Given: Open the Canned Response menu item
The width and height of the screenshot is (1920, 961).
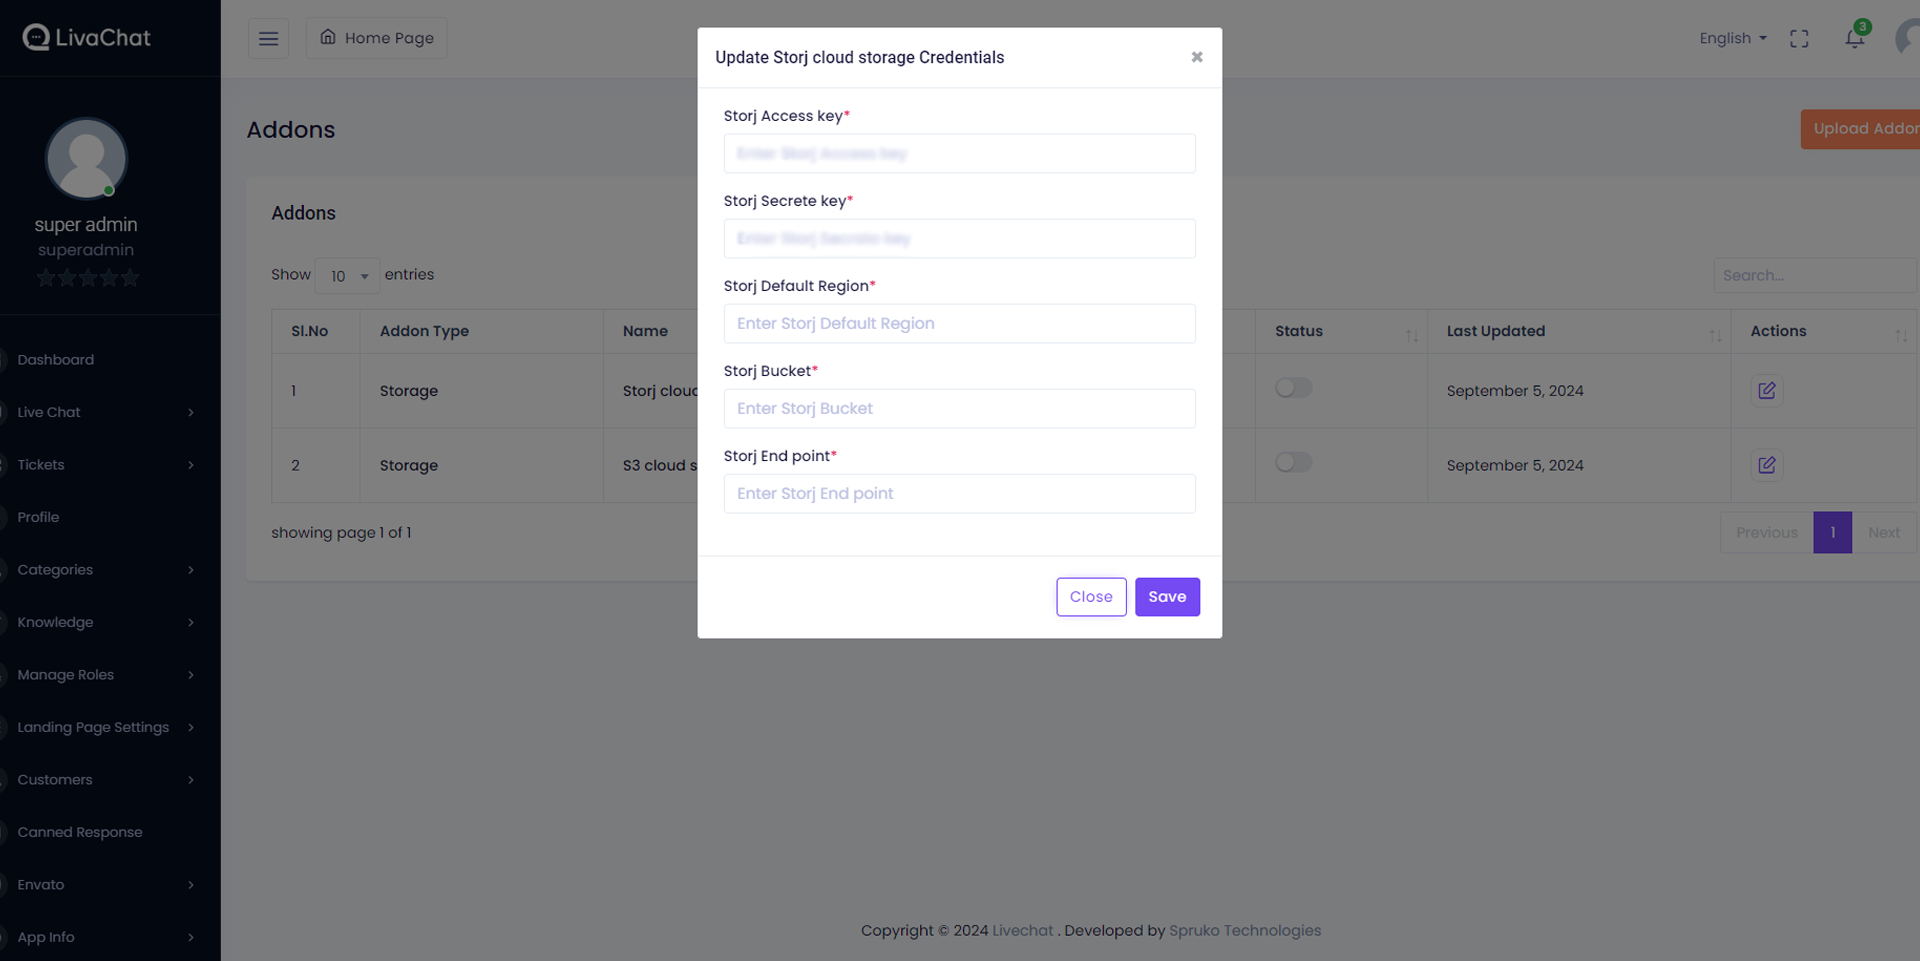Looking at the screenshot, I should pos(80,832).
